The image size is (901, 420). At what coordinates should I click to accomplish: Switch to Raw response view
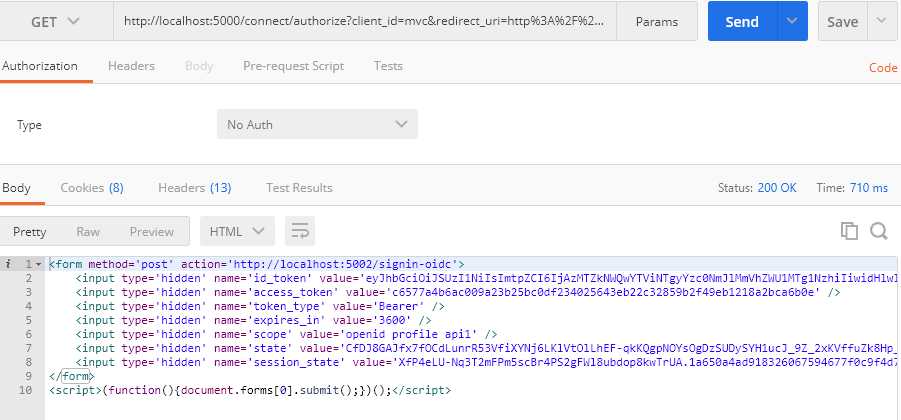coord(88,232)
